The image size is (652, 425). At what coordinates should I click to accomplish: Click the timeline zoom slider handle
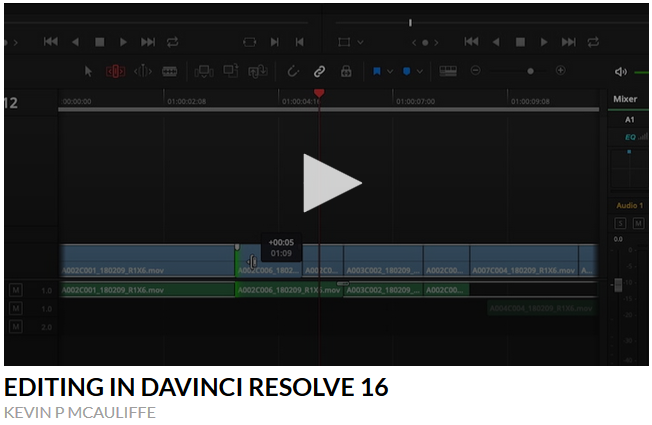pyautogui.click(x=530, y=72)
